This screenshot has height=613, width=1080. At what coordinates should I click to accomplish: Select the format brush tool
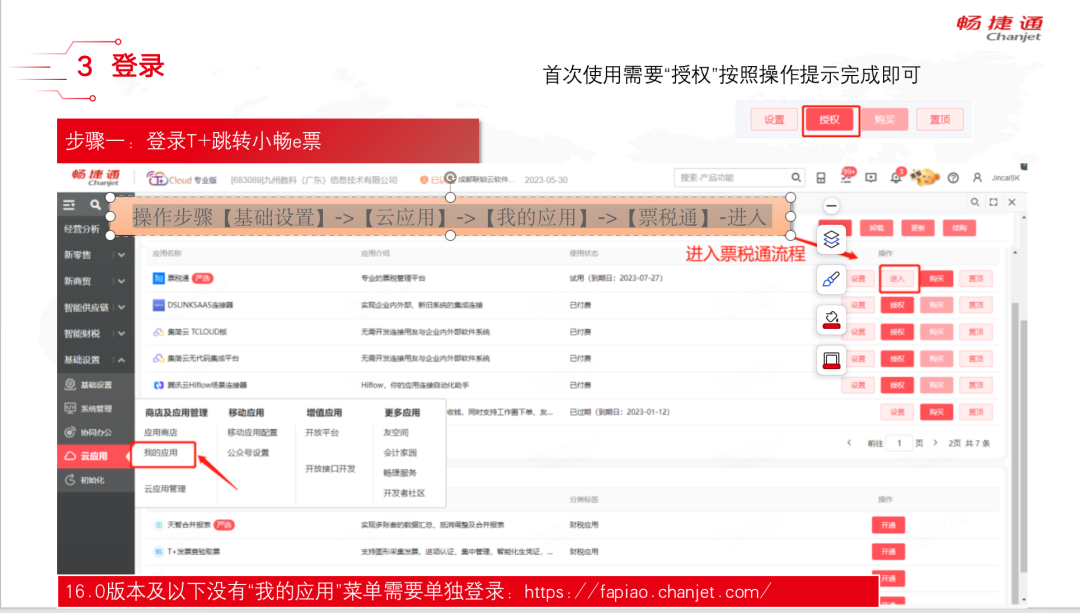point(831,280)
